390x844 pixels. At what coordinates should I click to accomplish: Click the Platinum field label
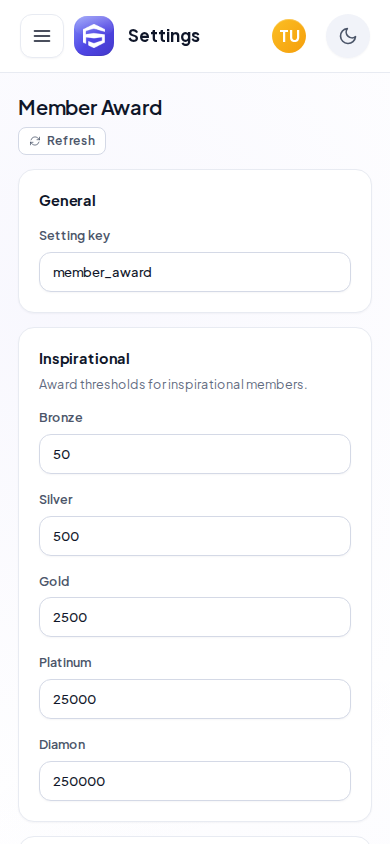65,663
